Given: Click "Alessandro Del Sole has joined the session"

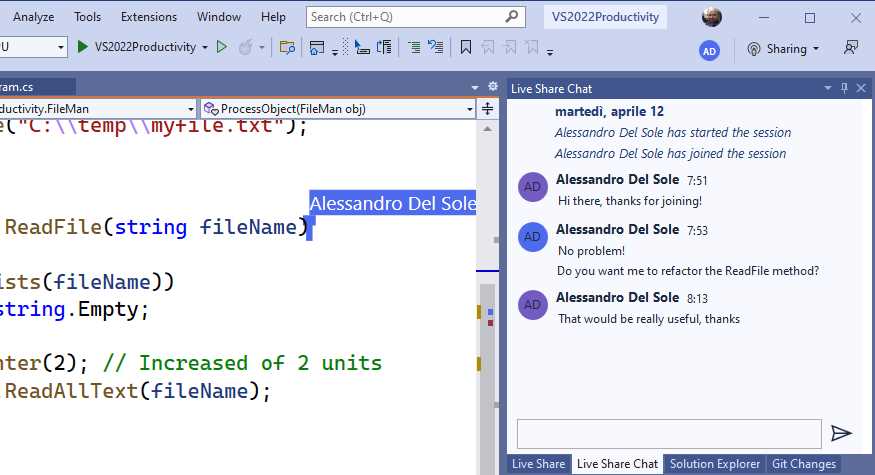Looking at the screenshot, I should pyautogui.click(x=670, y=153).
